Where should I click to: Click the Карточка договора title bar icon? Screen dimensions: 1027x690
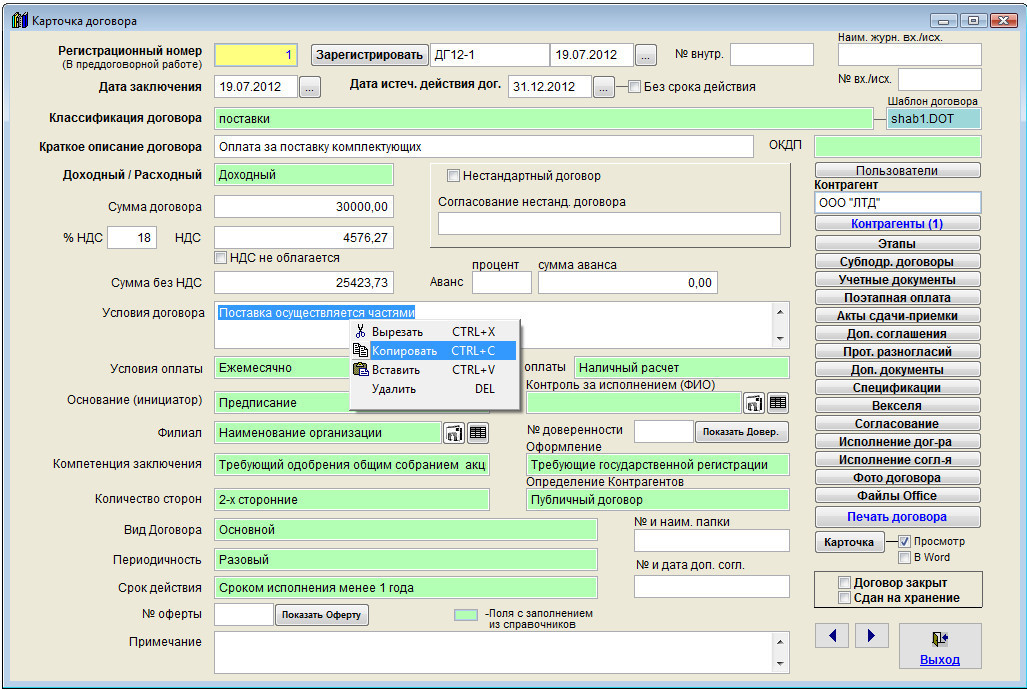19,20
